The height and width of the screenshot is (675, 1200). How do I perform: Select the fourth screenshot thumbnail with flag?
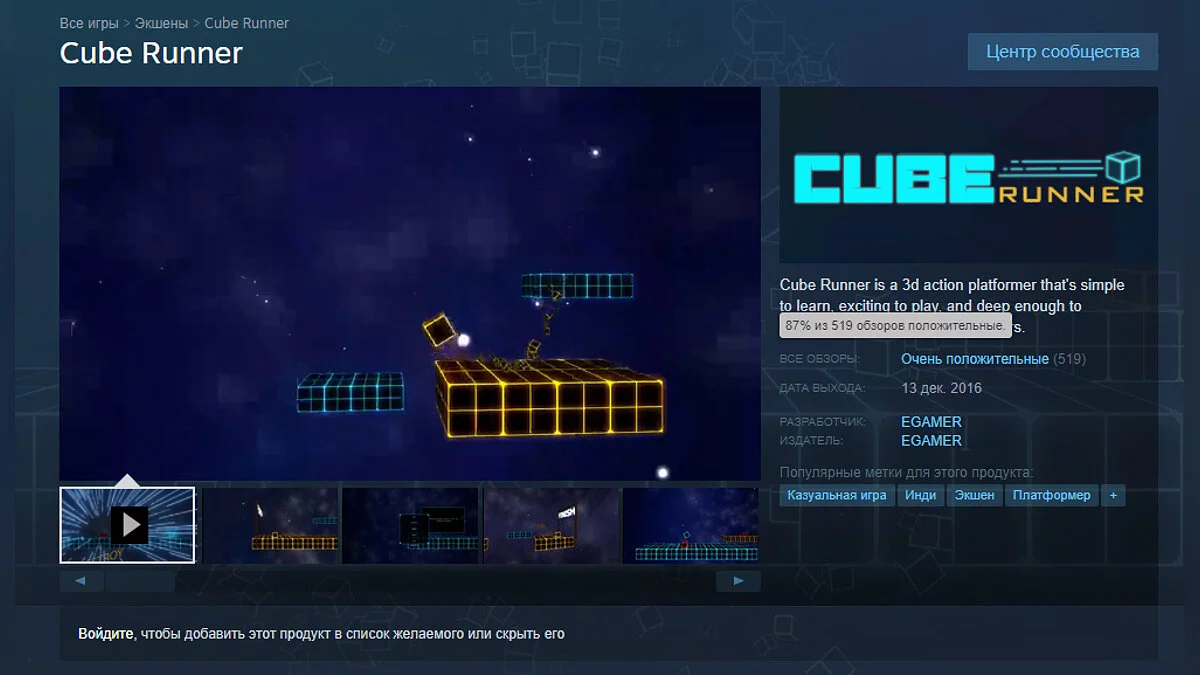[551, 525]
